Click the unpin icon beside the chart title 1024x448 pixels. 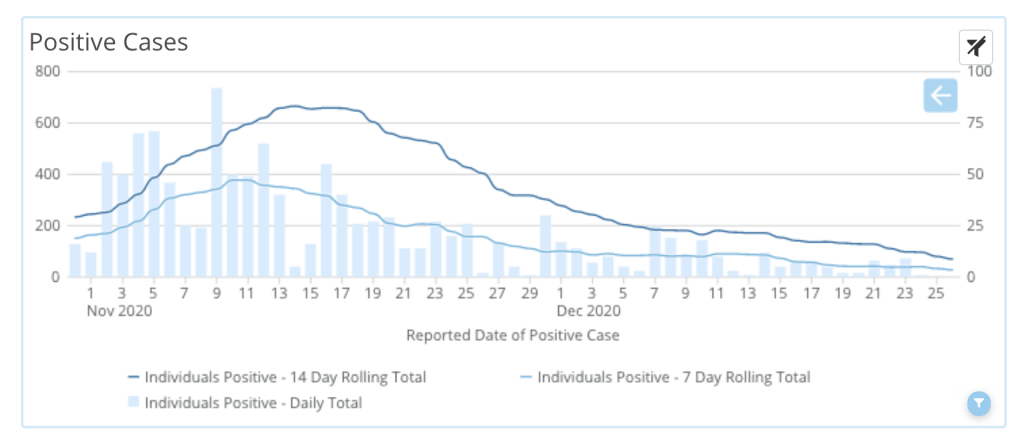tap(975, 46)
